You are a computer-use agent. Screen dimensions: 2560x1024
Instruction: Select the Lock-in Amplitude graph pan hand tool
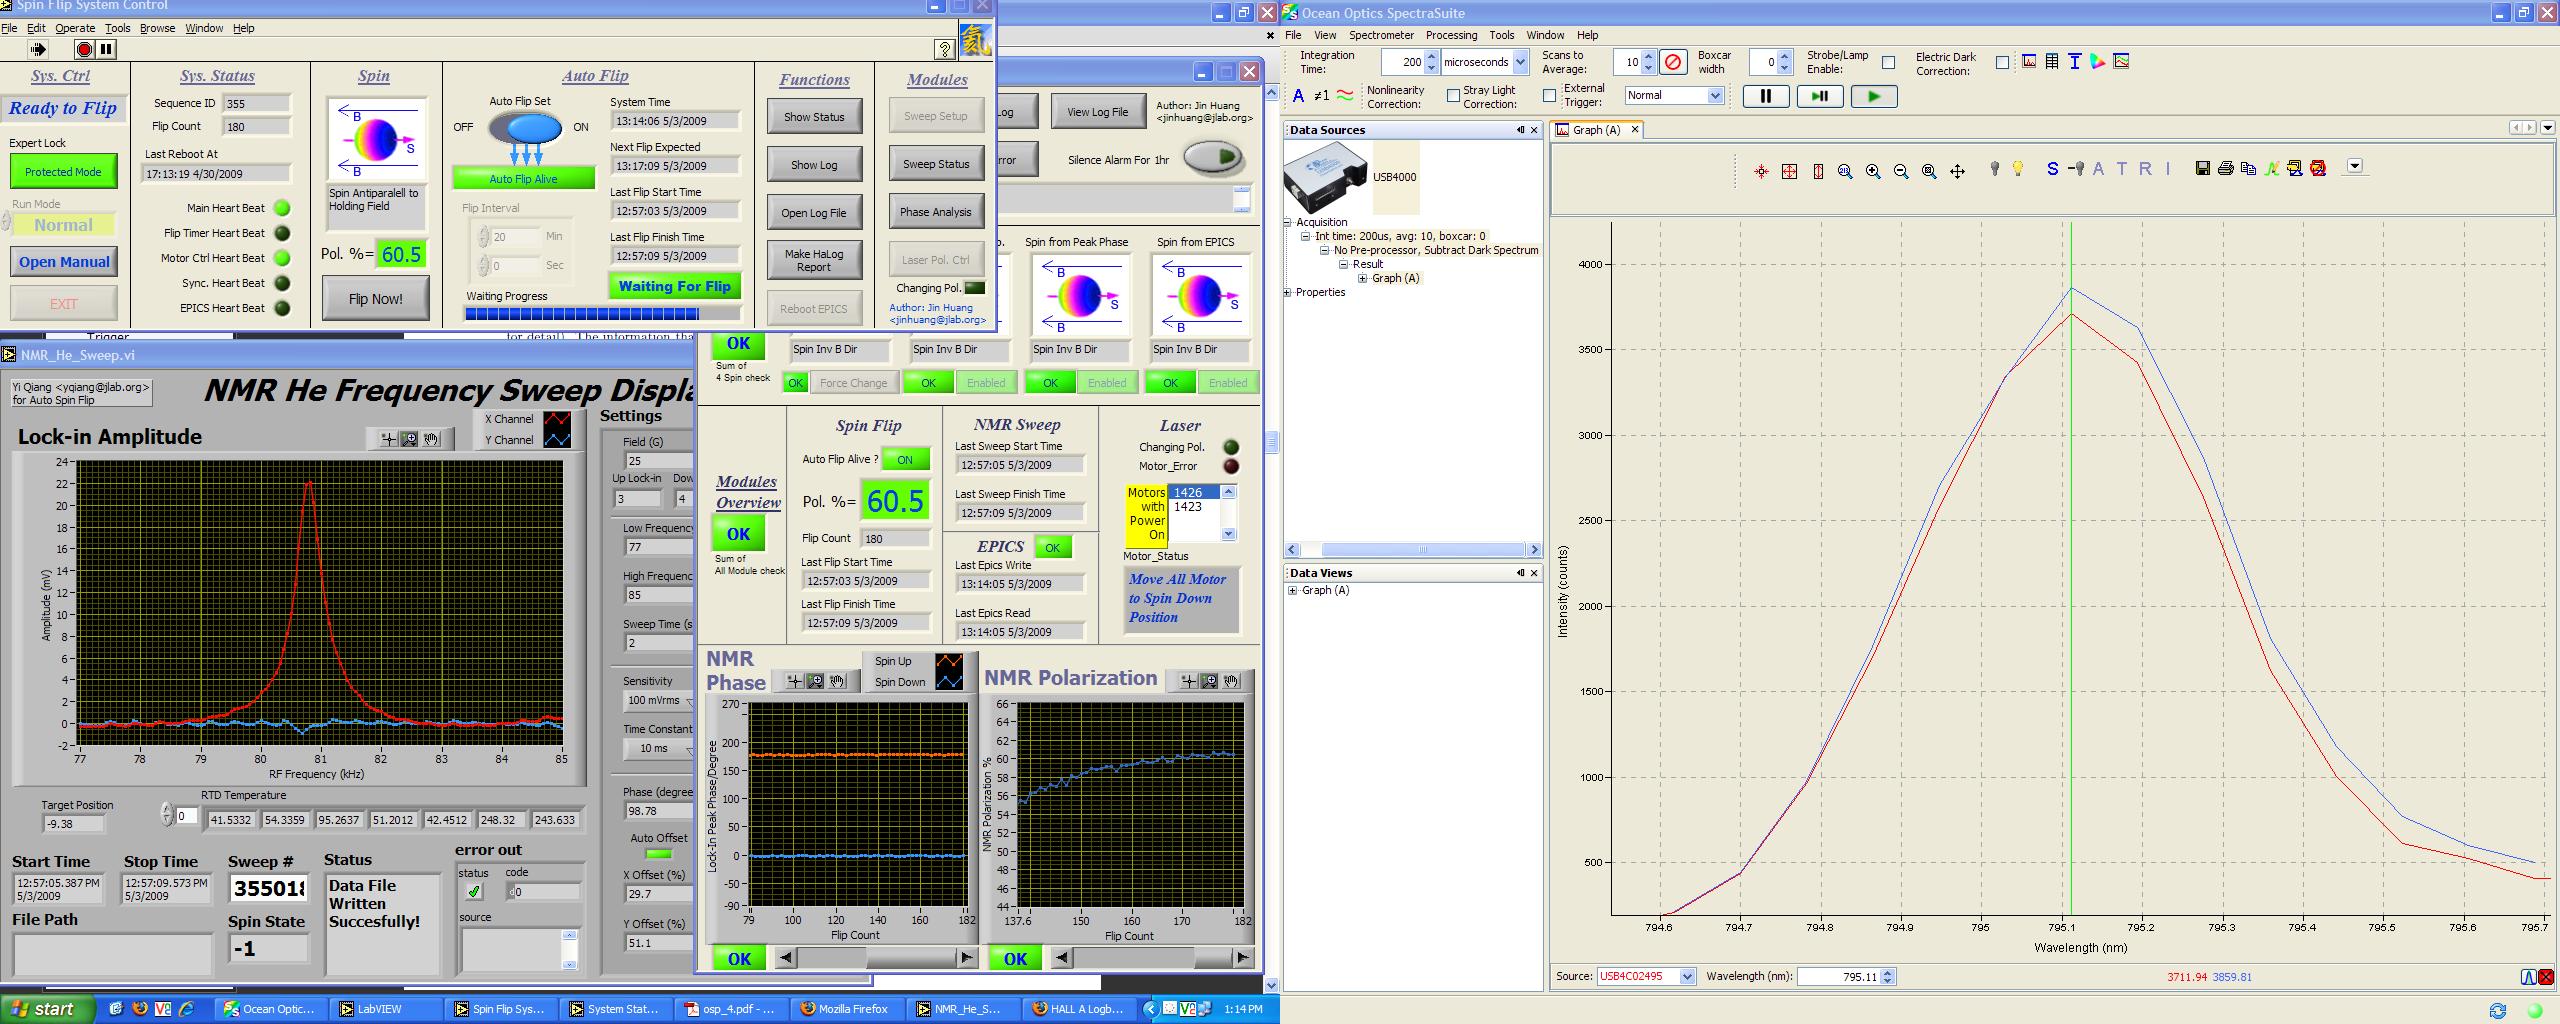[431, 439]
